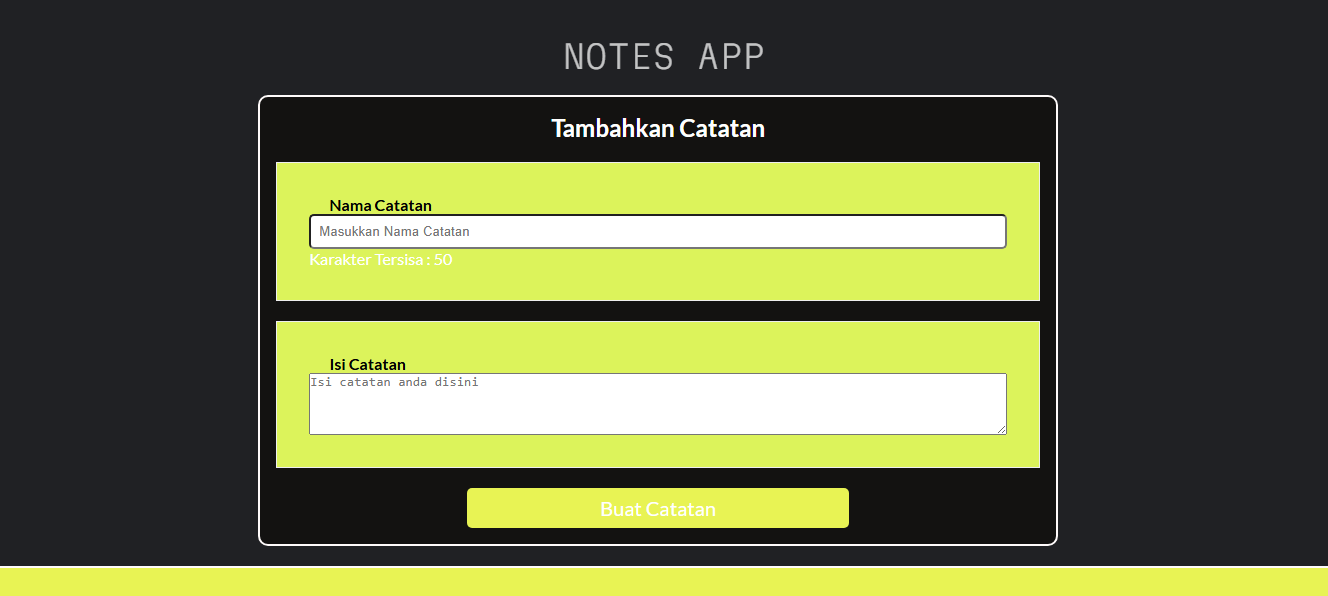
Task: Click inside the Isi Catatan textarea
Action: coord(657,404)
